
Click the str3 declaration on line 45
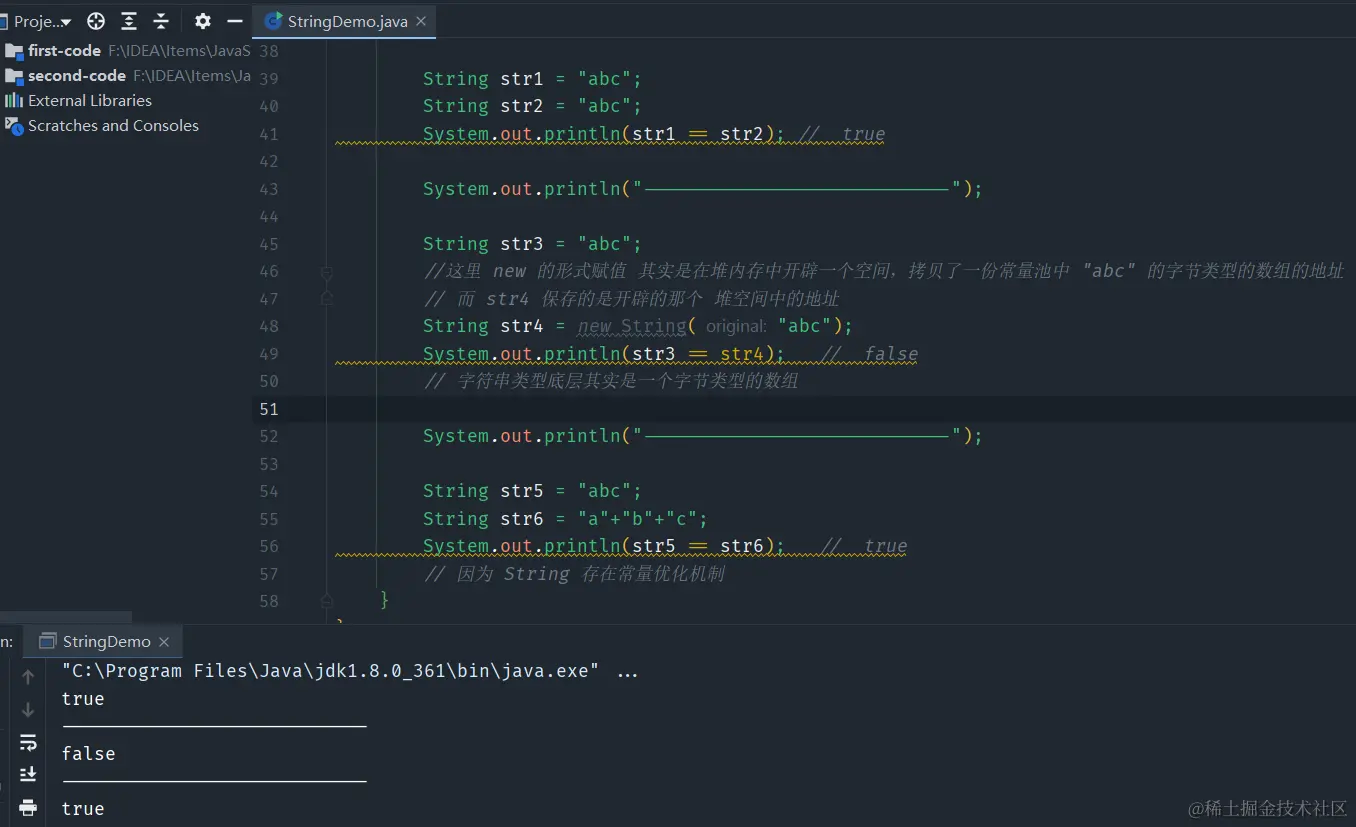pos(532,244)
